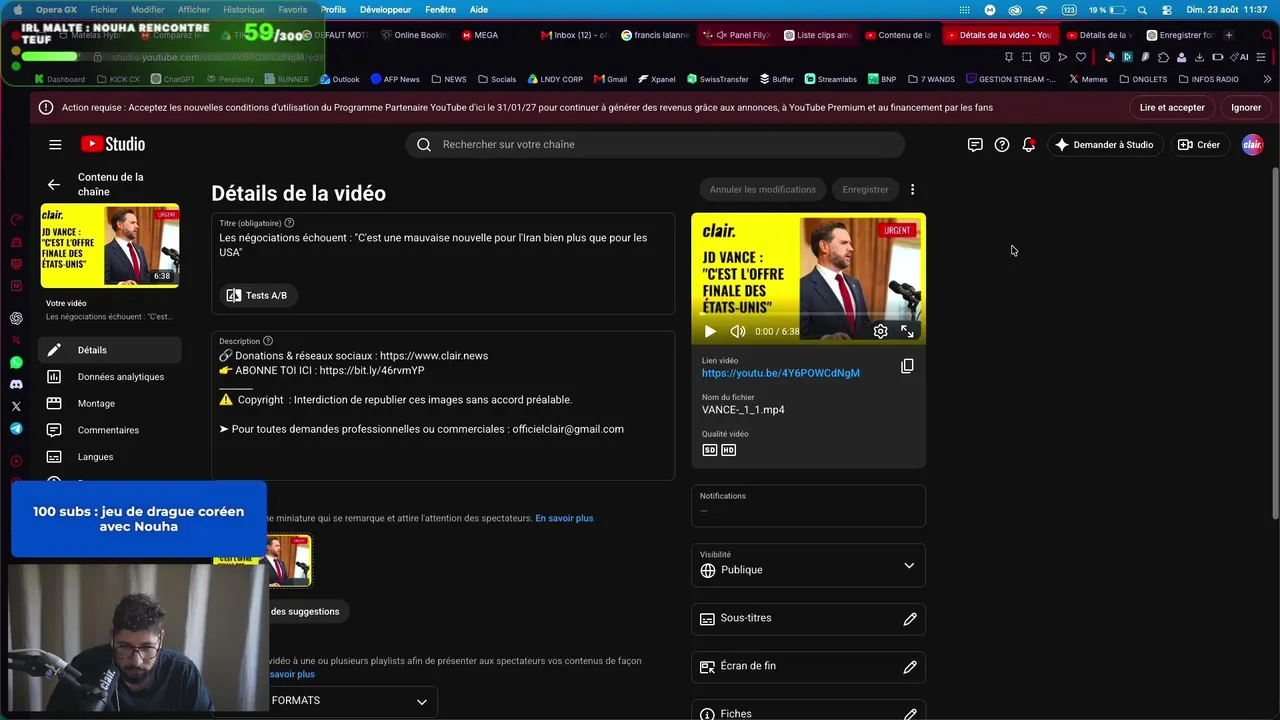
Task: Open the notifications bell
Action: (1029, 145)
